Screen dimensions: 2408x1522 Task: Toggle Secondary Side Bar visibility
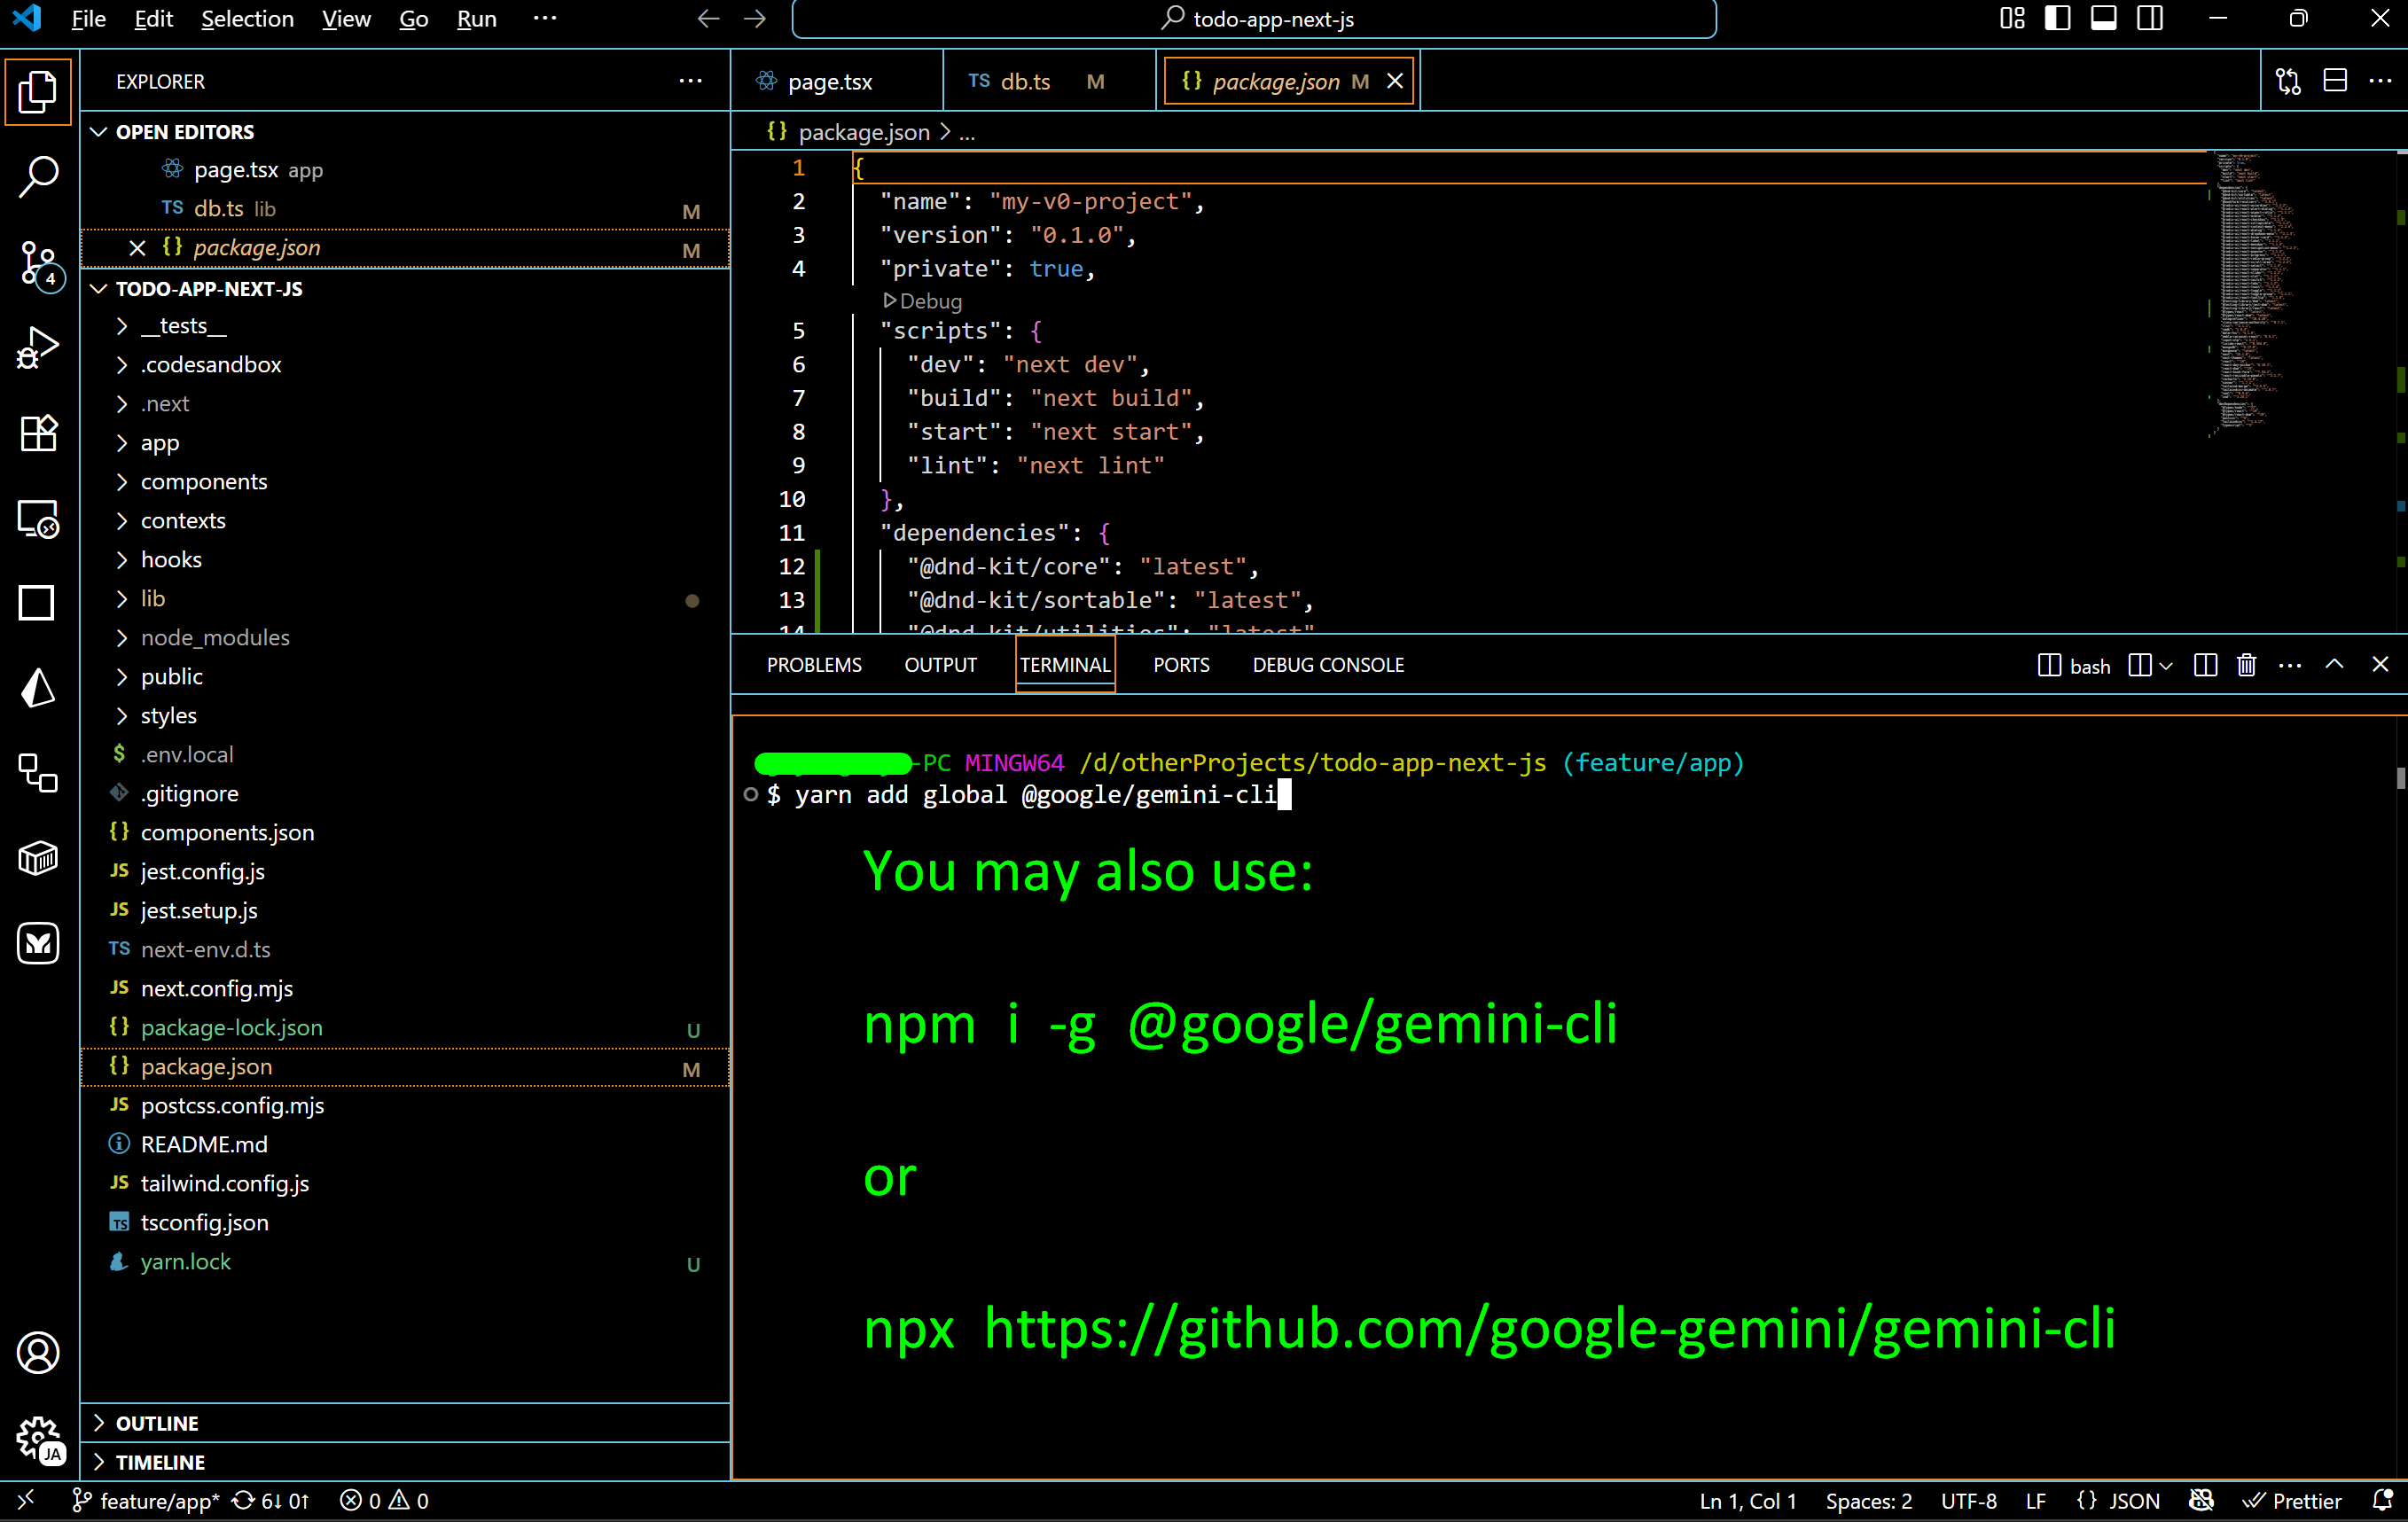coord(2150,19)
